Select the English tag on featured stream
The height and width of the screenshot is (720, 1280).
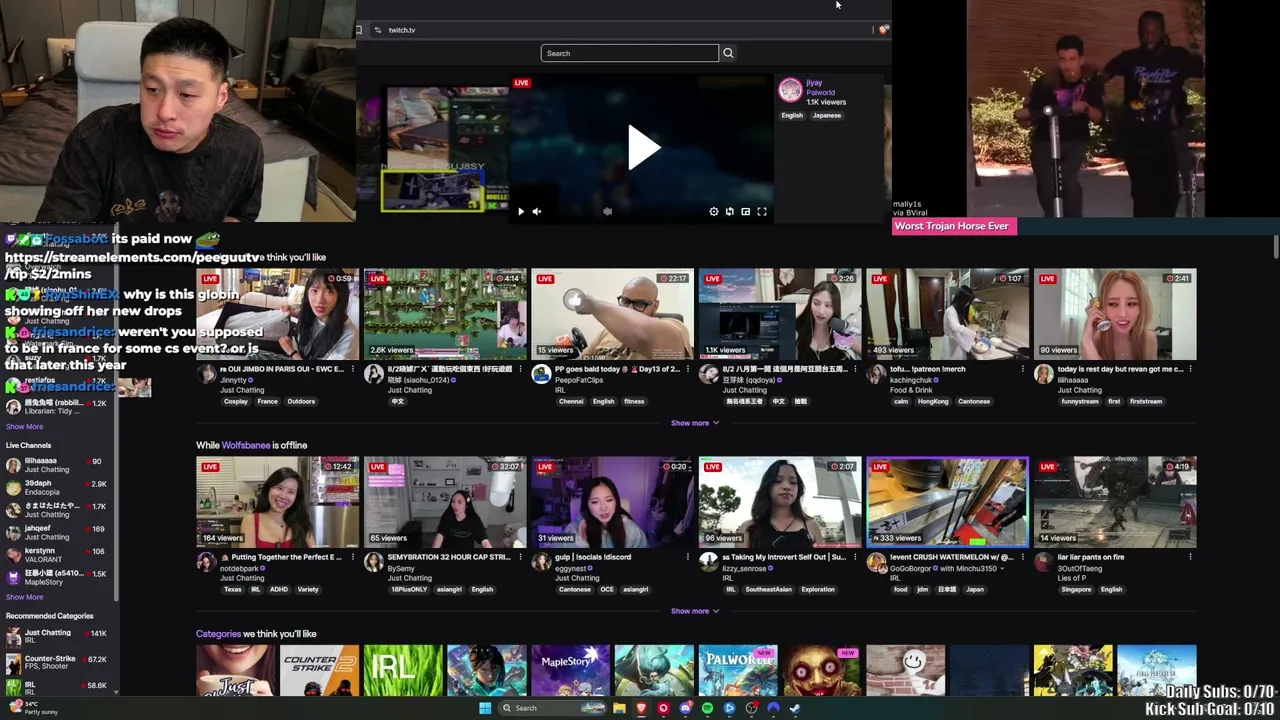click(x=792, y=115)
